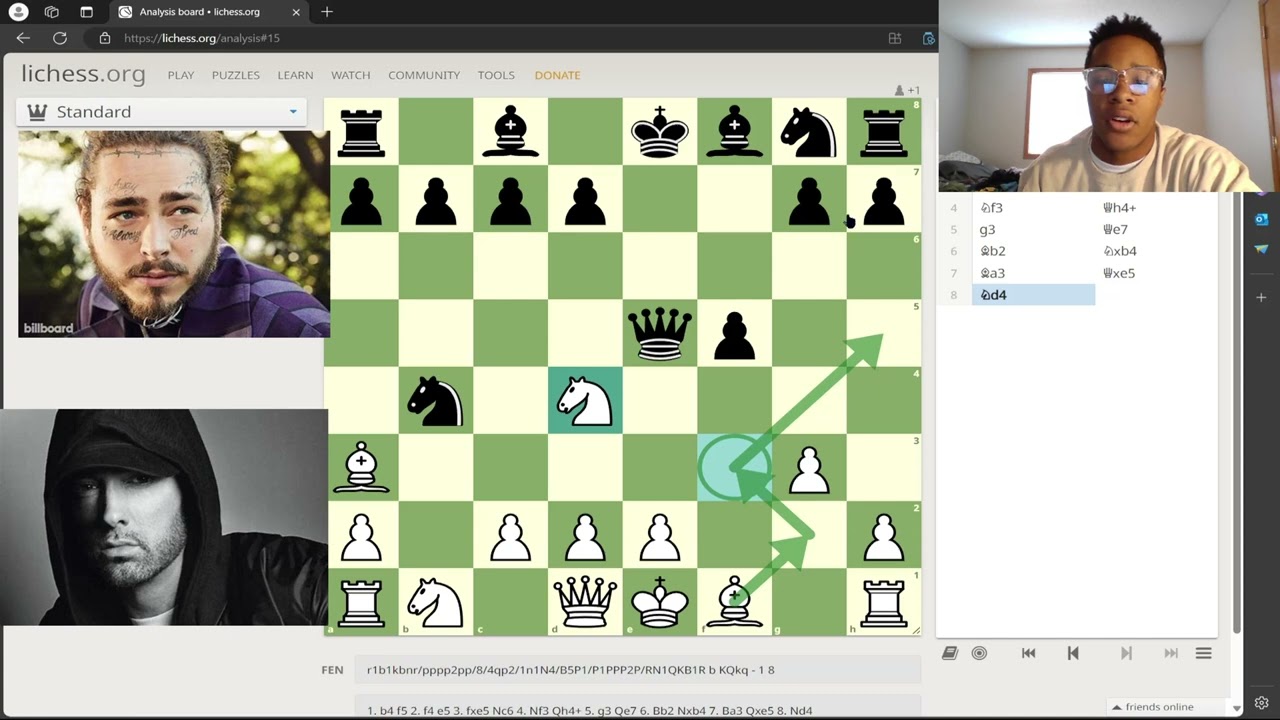Close the Analysis board tab
The image size is (1280, 720).
tap(296, 12)
